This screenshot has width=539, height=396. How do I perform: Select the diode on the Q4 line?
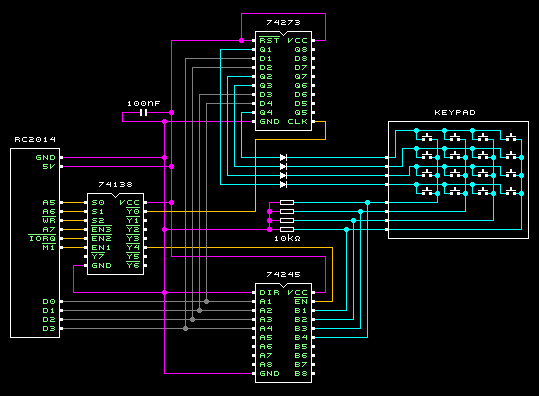pos(283,157)
